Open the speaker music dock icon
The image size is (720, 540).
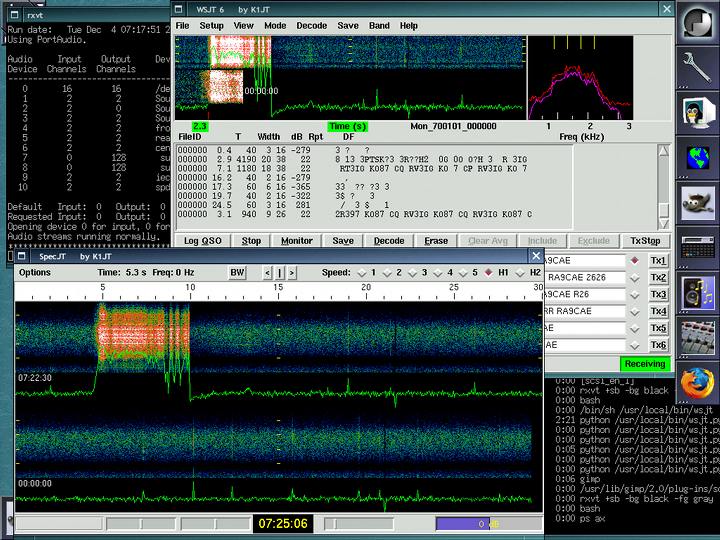698,292
